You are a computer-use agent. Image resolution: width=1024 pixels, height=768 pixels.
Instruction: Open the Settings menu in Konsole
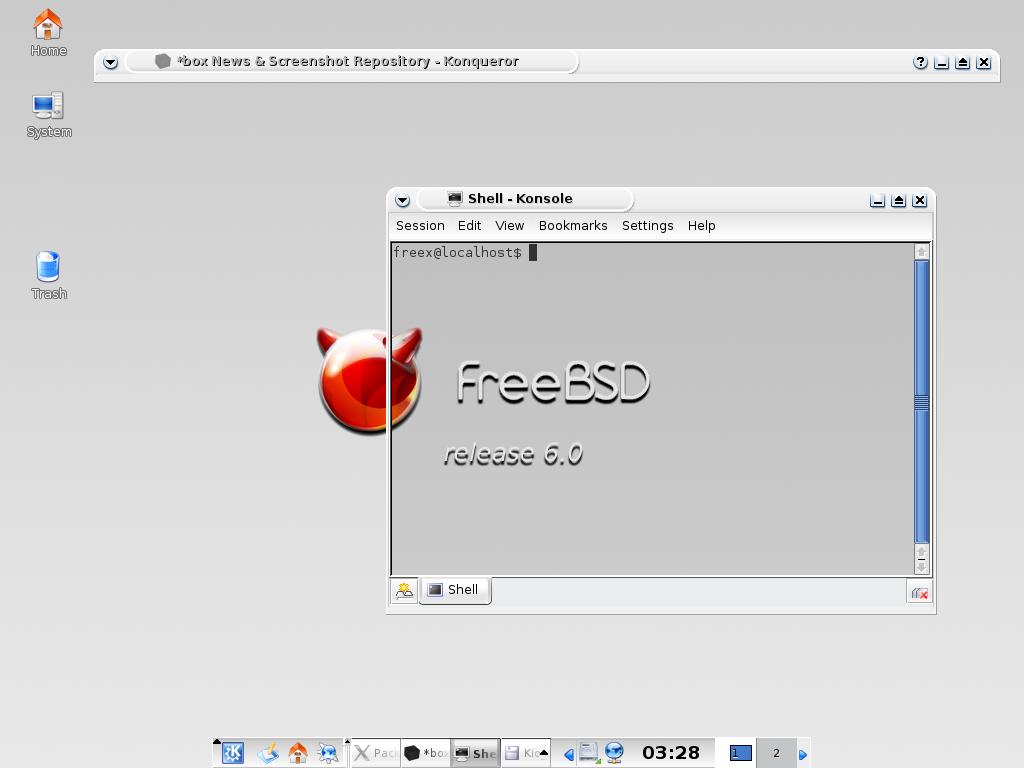pos(647,225)
